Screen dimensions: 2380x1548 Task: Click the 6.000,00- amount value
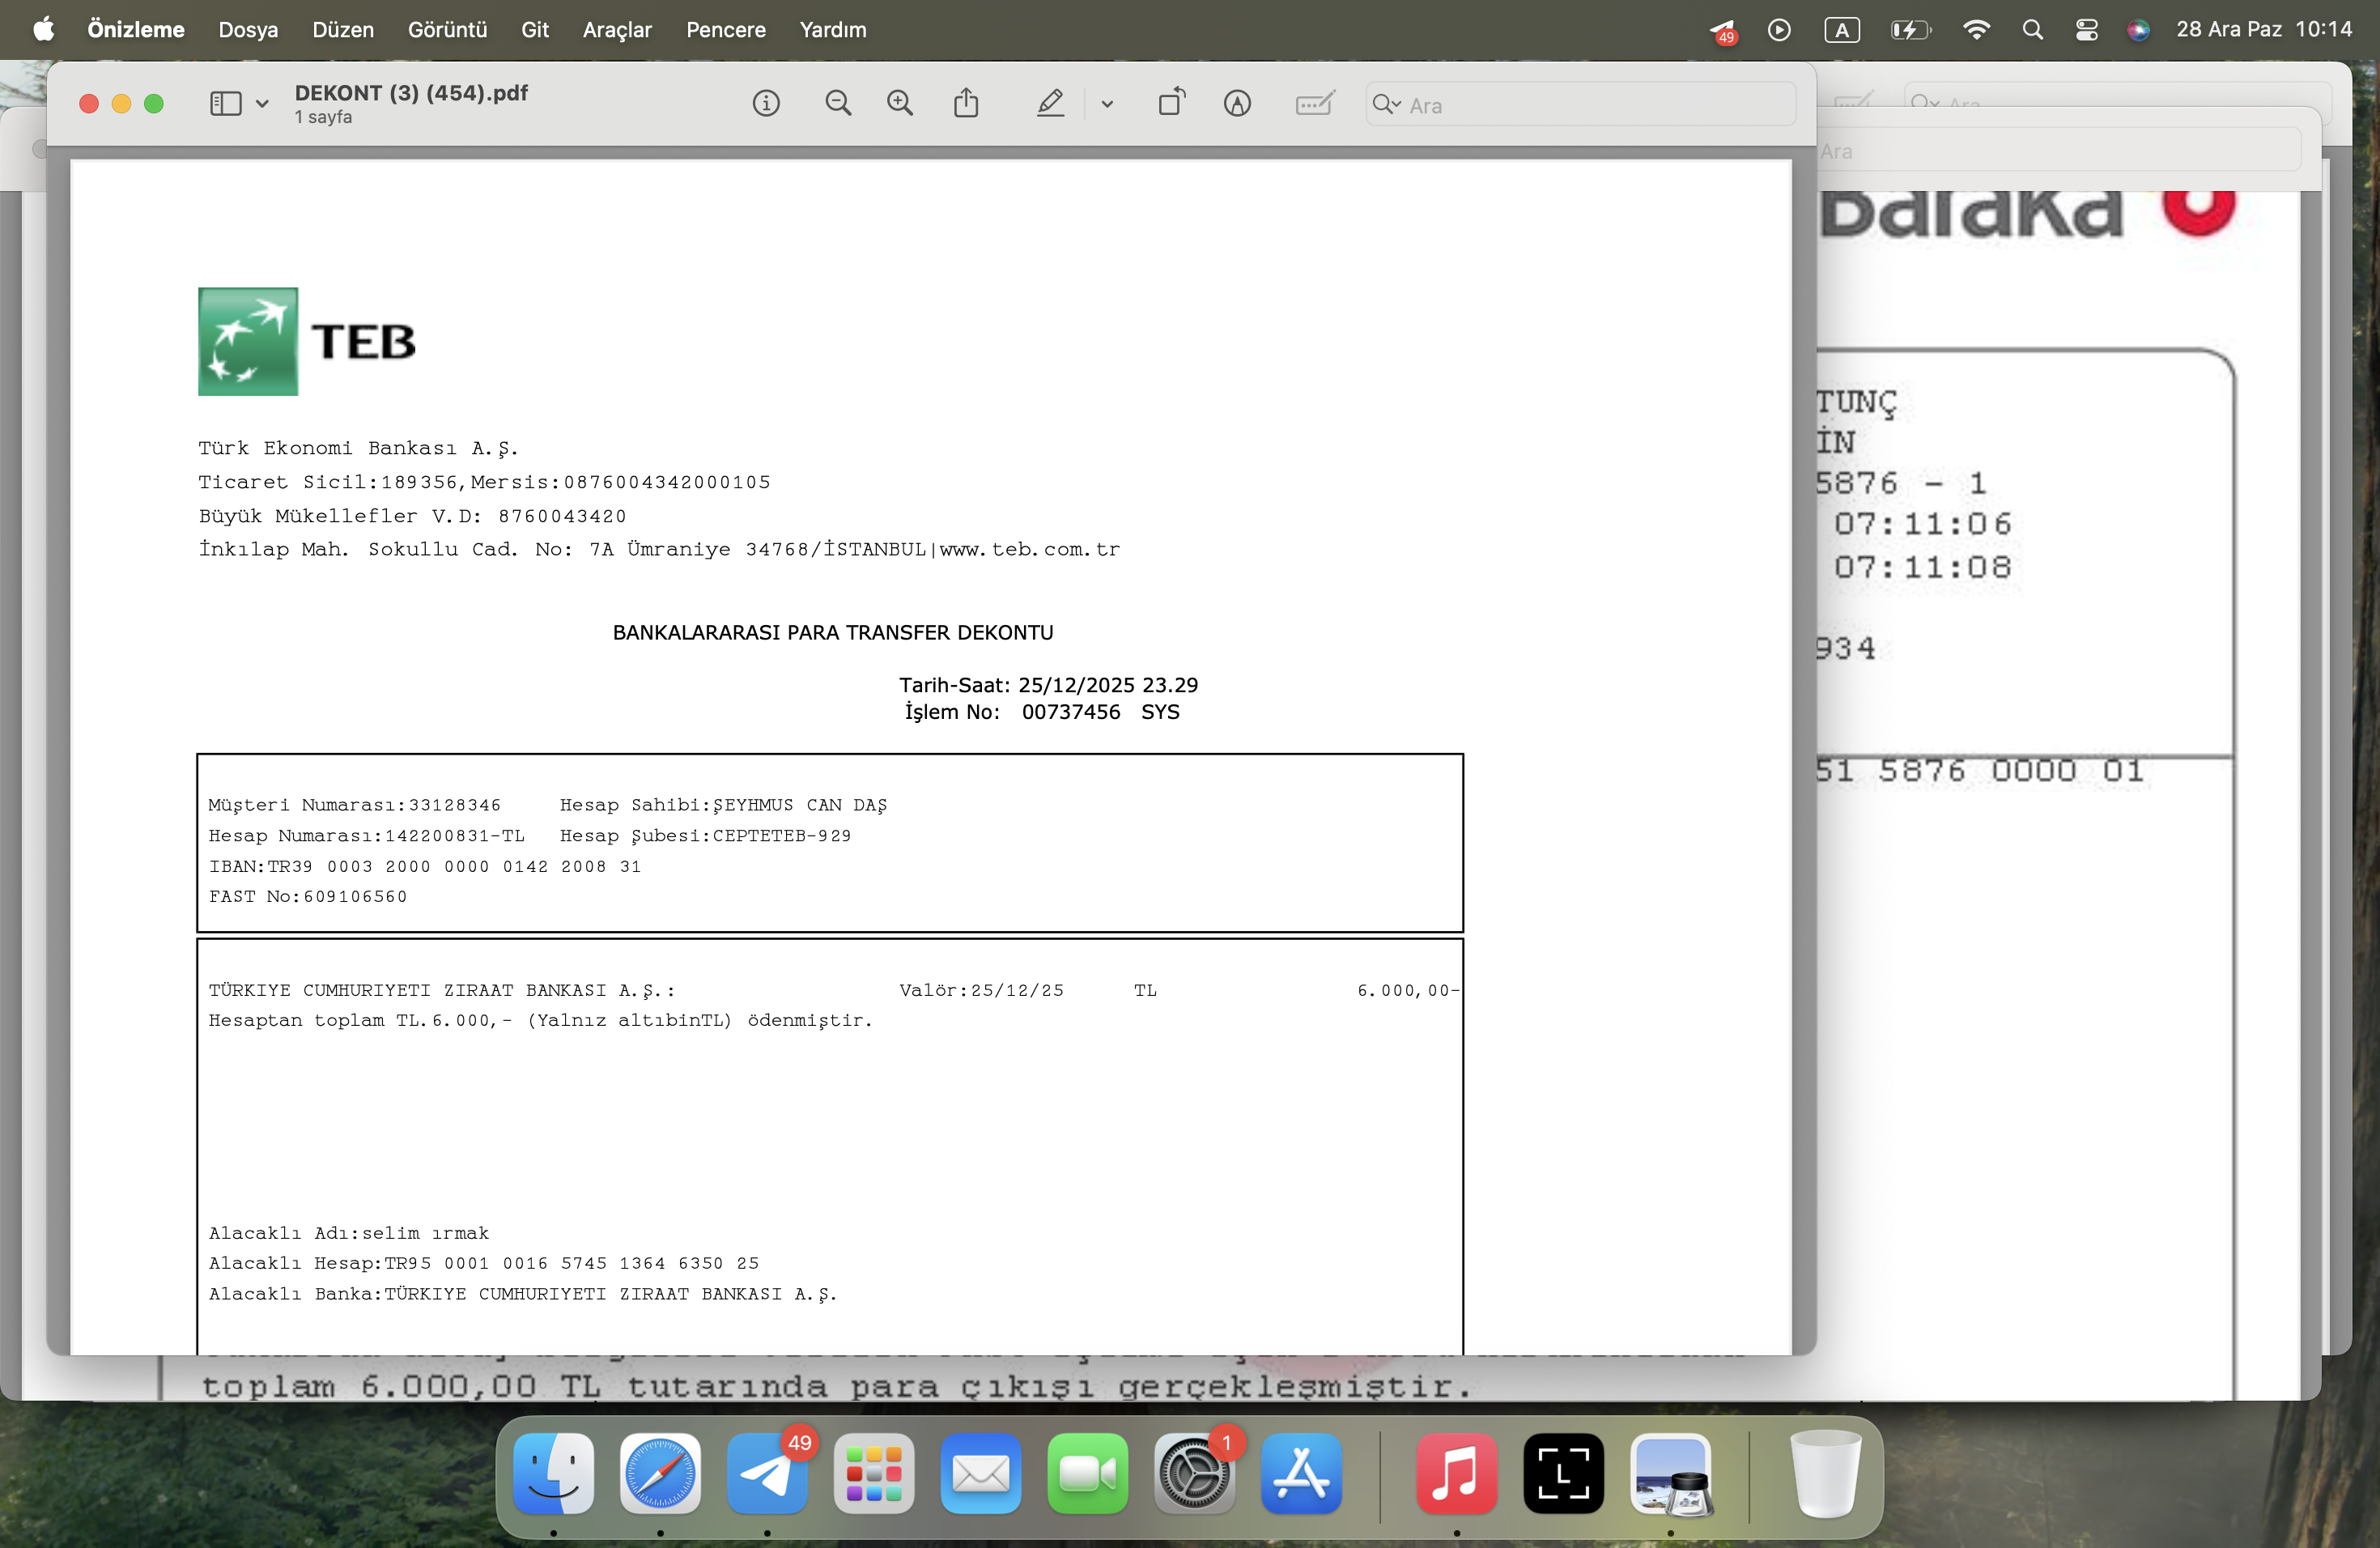pos(1408,990)
